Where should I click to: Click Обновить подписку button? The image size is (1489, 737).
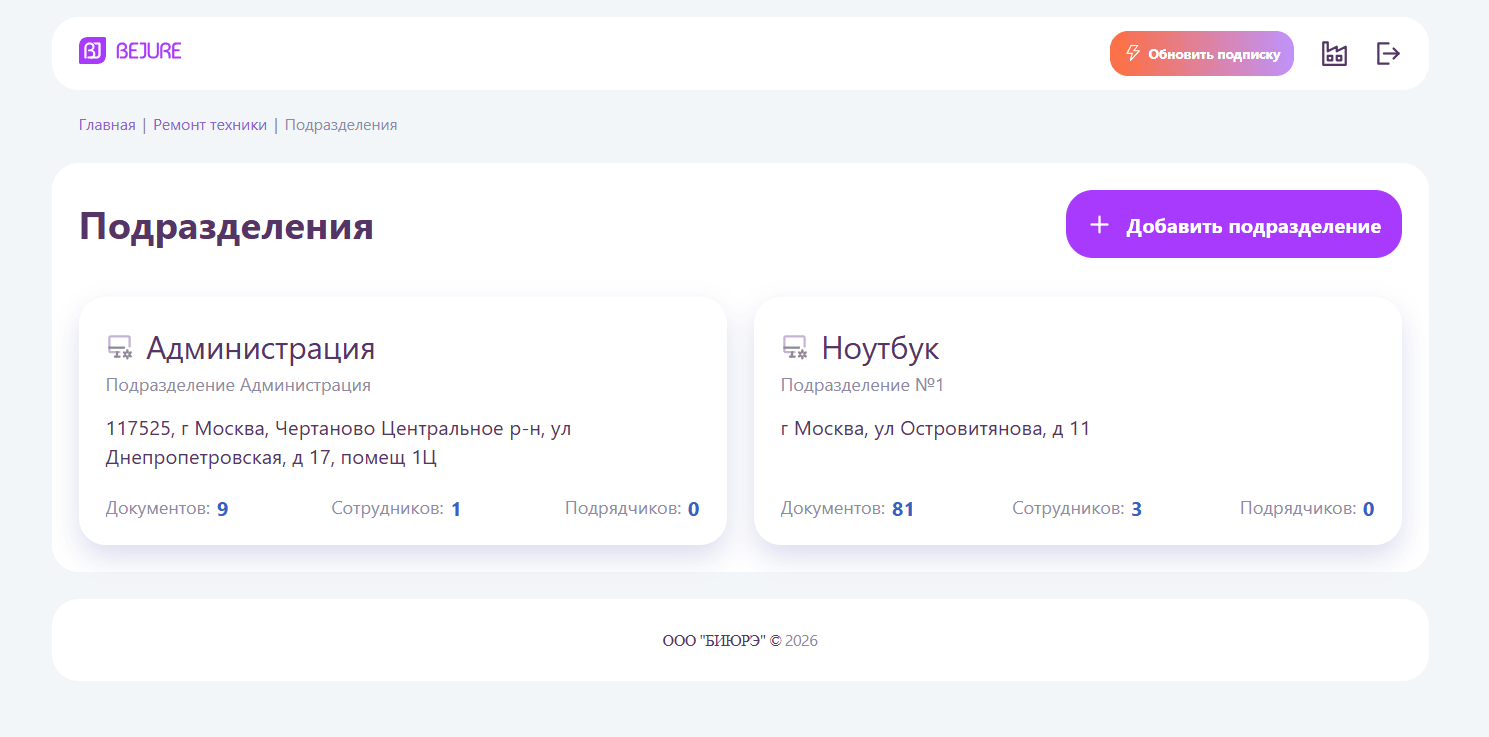pos(1201,54)
